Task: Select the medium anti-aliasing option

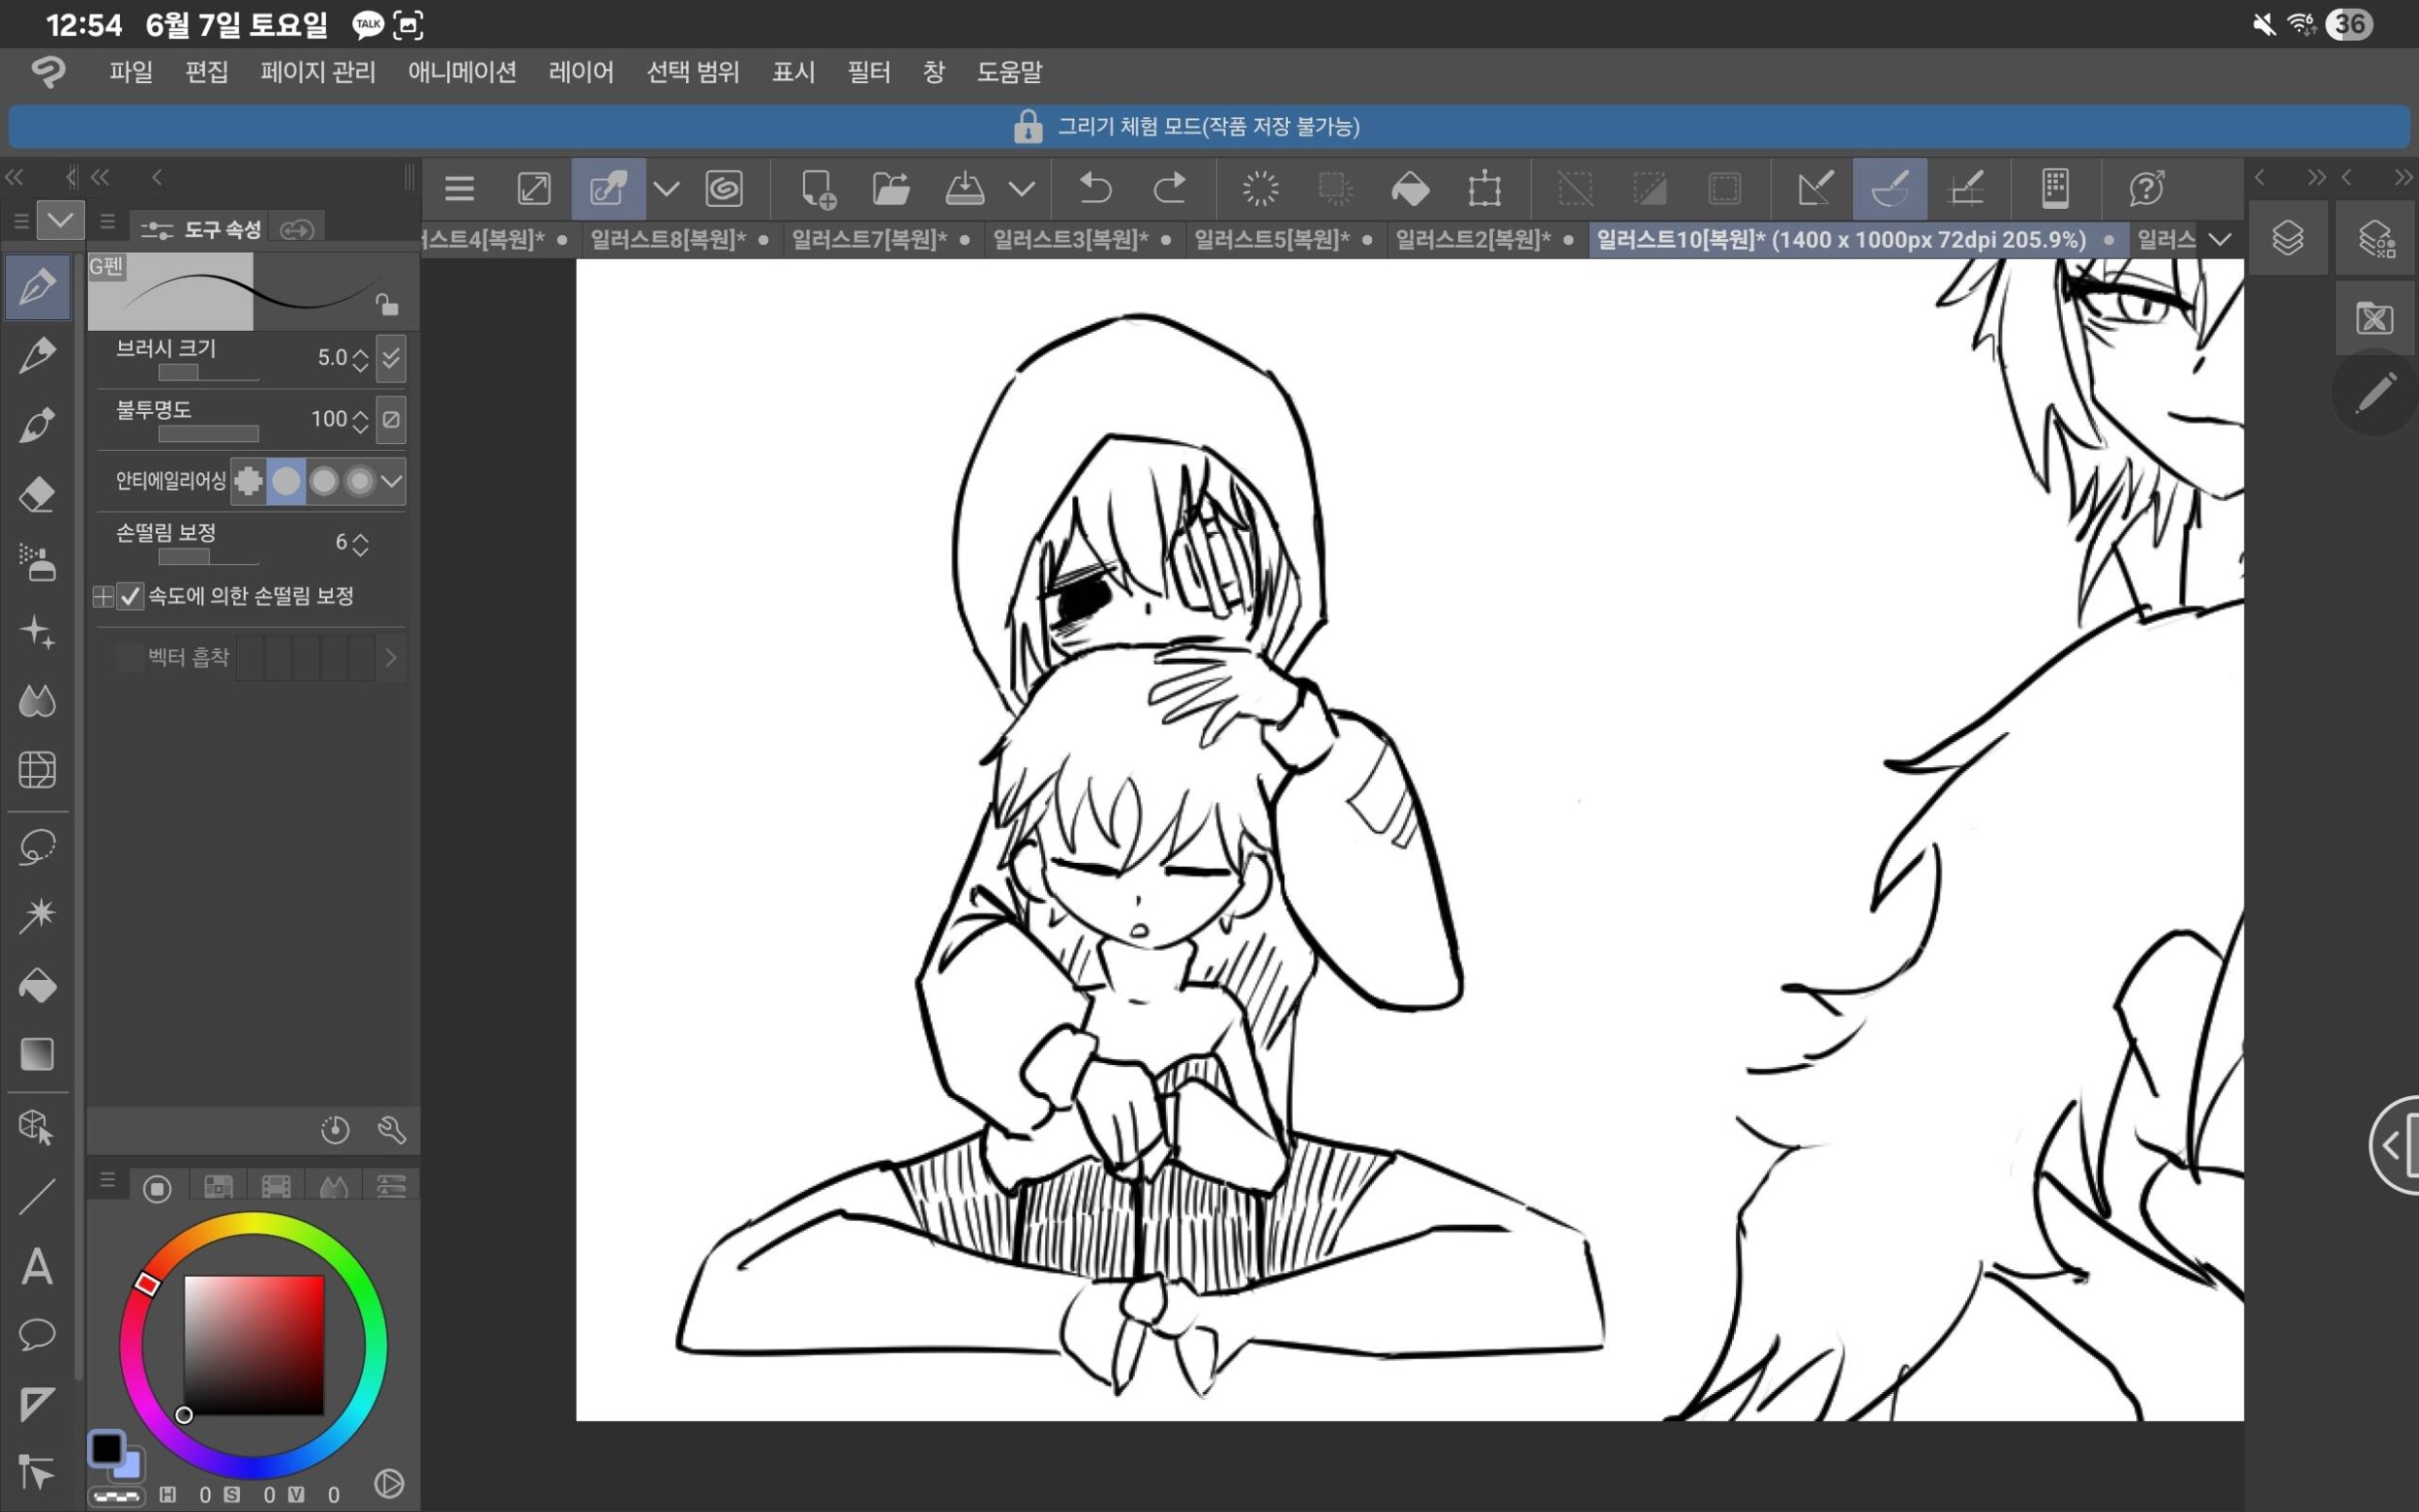Action: coord(323,482)
